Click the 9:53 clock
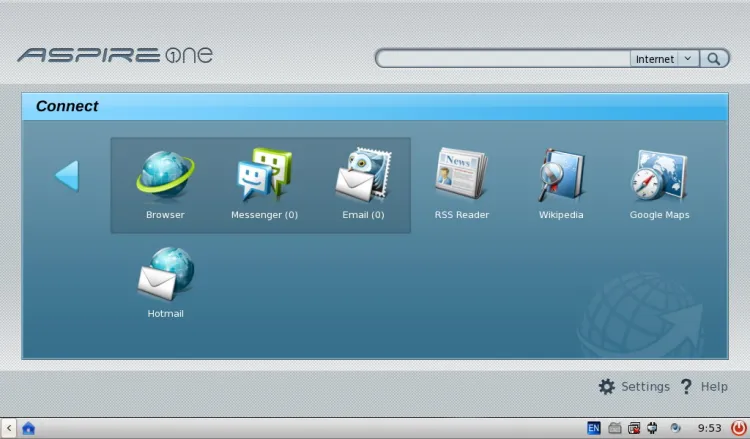This screenshot has height=439, width=750. [709, 428]
